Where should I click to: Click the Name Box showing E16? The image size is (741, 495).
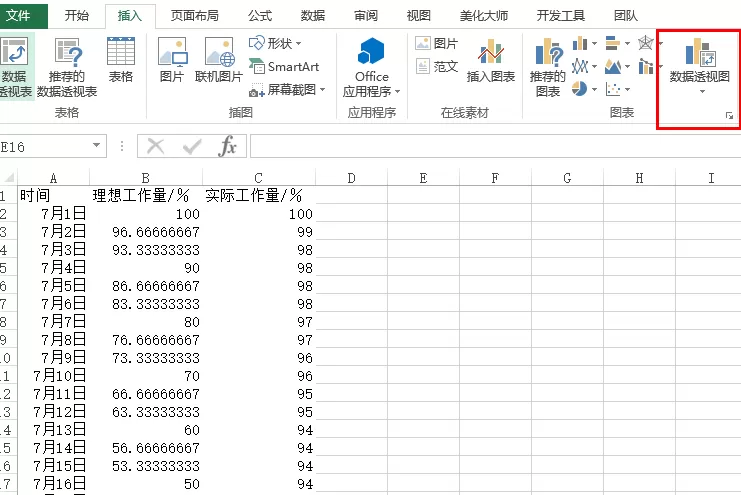pos(45,146)
